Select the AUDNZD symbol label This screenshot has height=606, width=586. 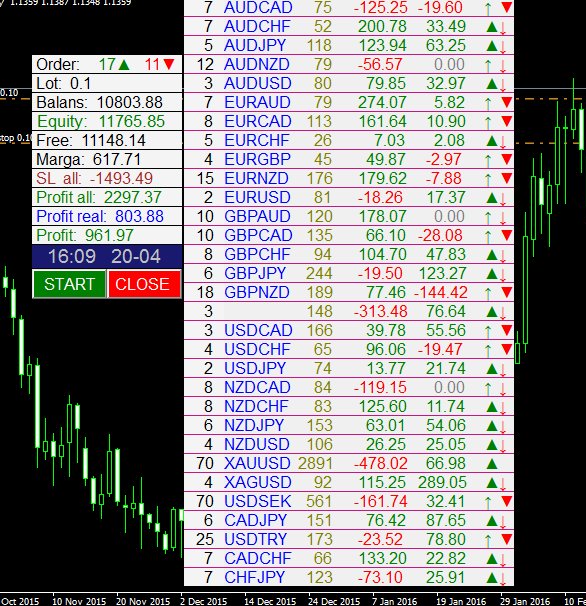pos(257,64)
